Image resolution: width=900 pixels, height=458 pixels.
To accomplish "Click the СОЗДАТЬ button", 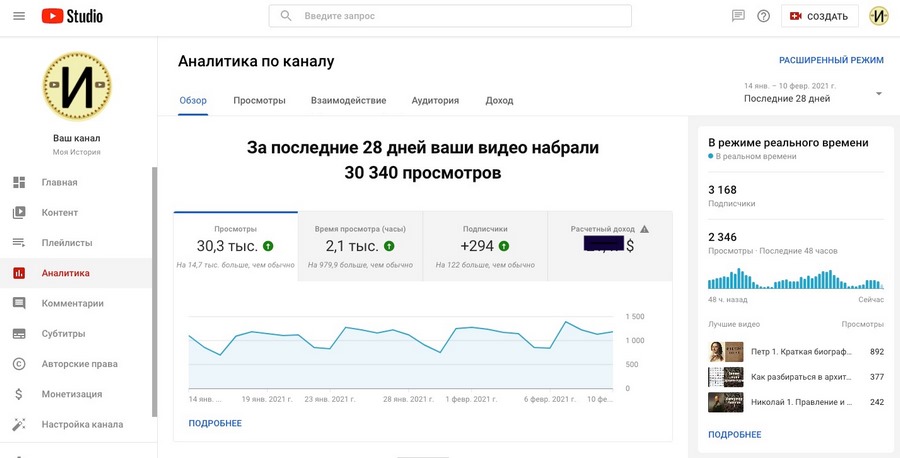I will [x=819, y=16].
